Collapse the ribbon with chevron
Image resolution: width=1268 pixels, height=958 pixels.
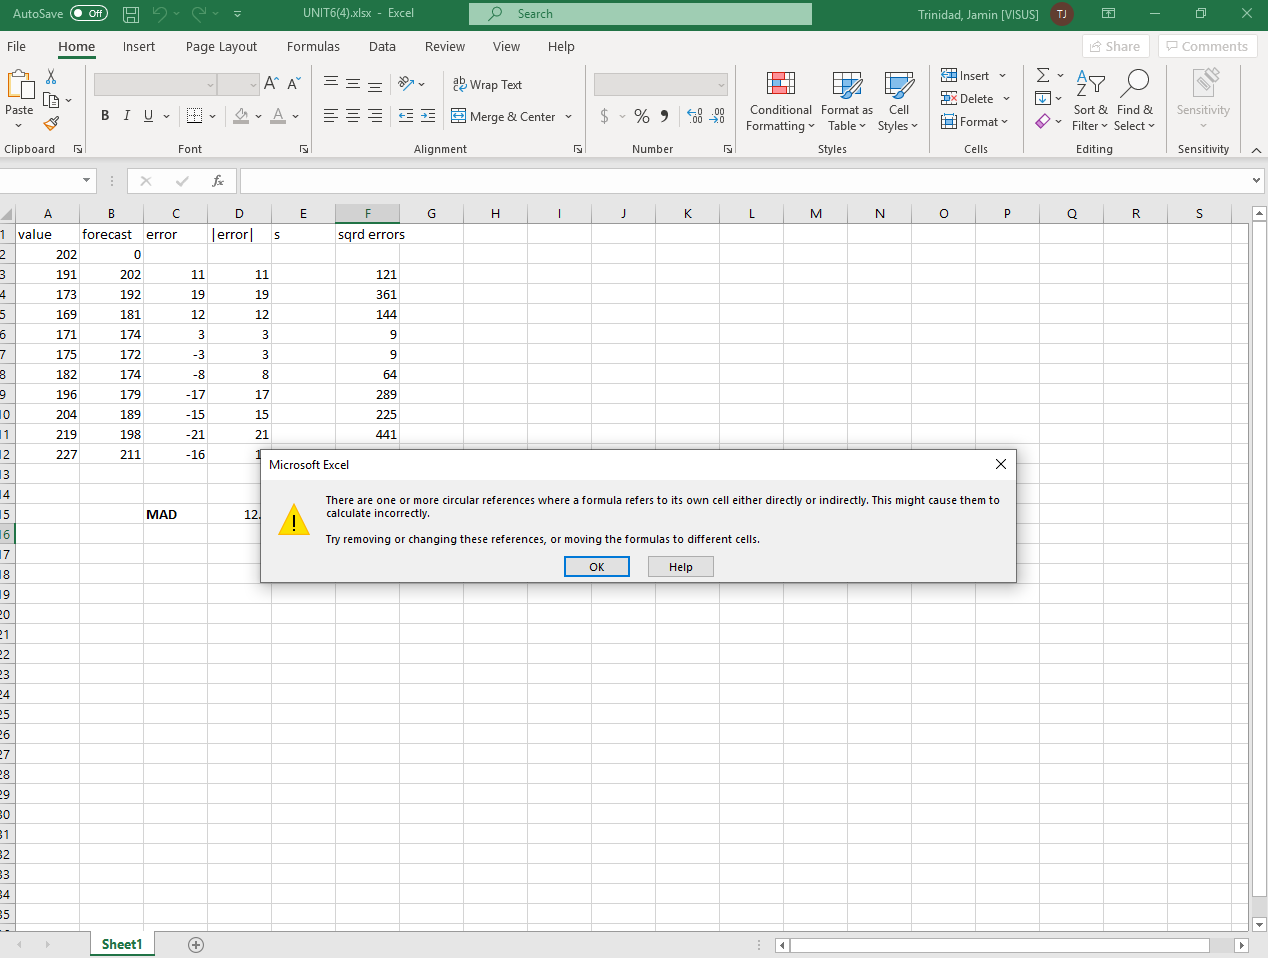[x=1256, y=150]
